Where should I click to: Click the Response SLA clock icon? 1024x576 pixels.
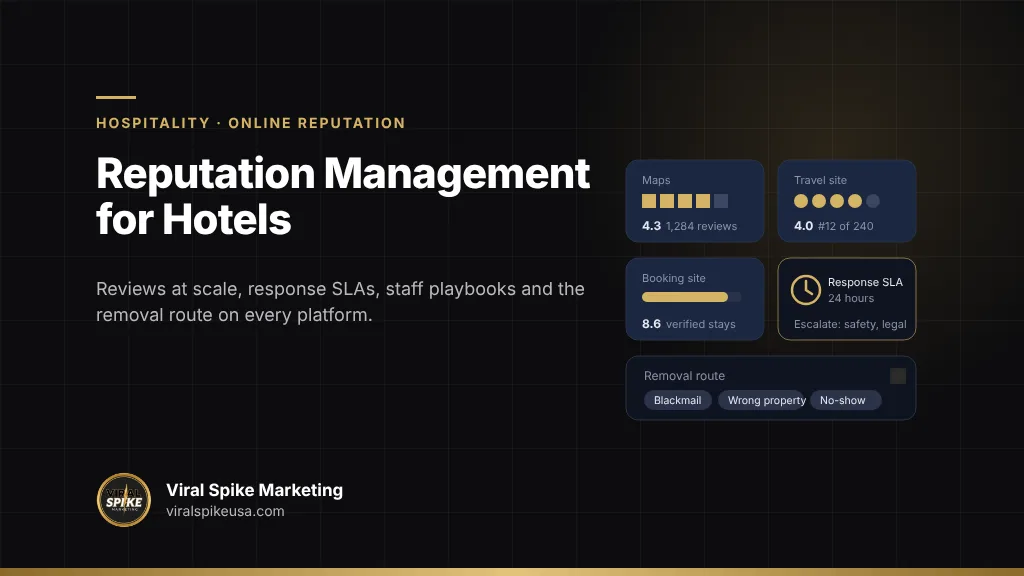[x=806, y=289]
